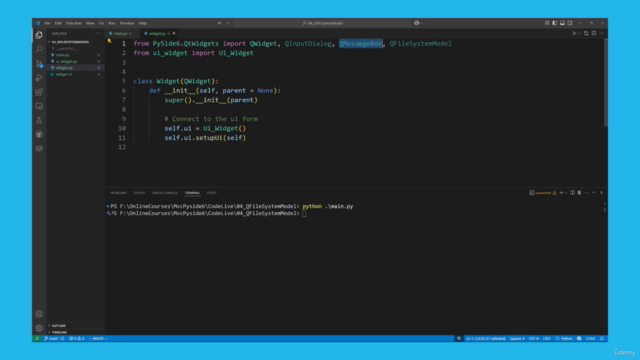Switch to the Problems panel tab
The image size is (640, 360).
pos(118,193)
